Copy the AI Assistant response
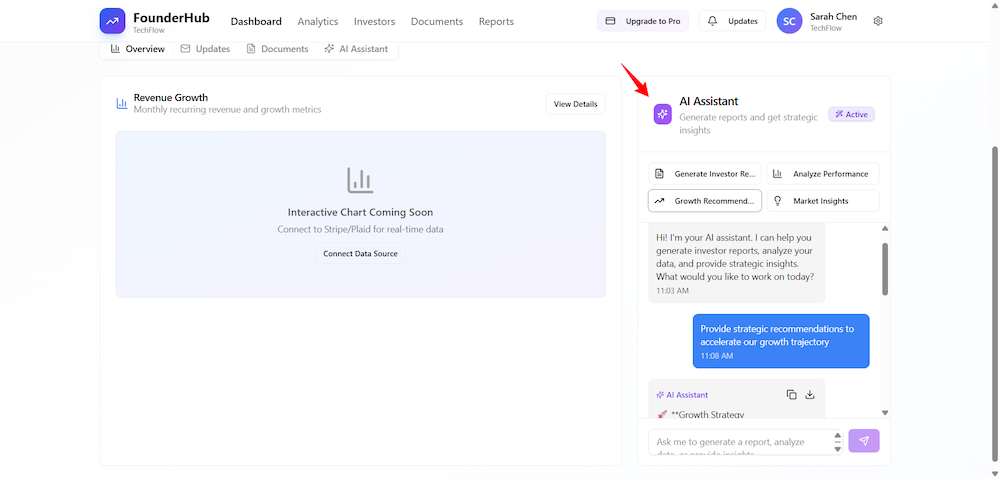Screen dimensions: 1000x479 click(x=791, y=395)
